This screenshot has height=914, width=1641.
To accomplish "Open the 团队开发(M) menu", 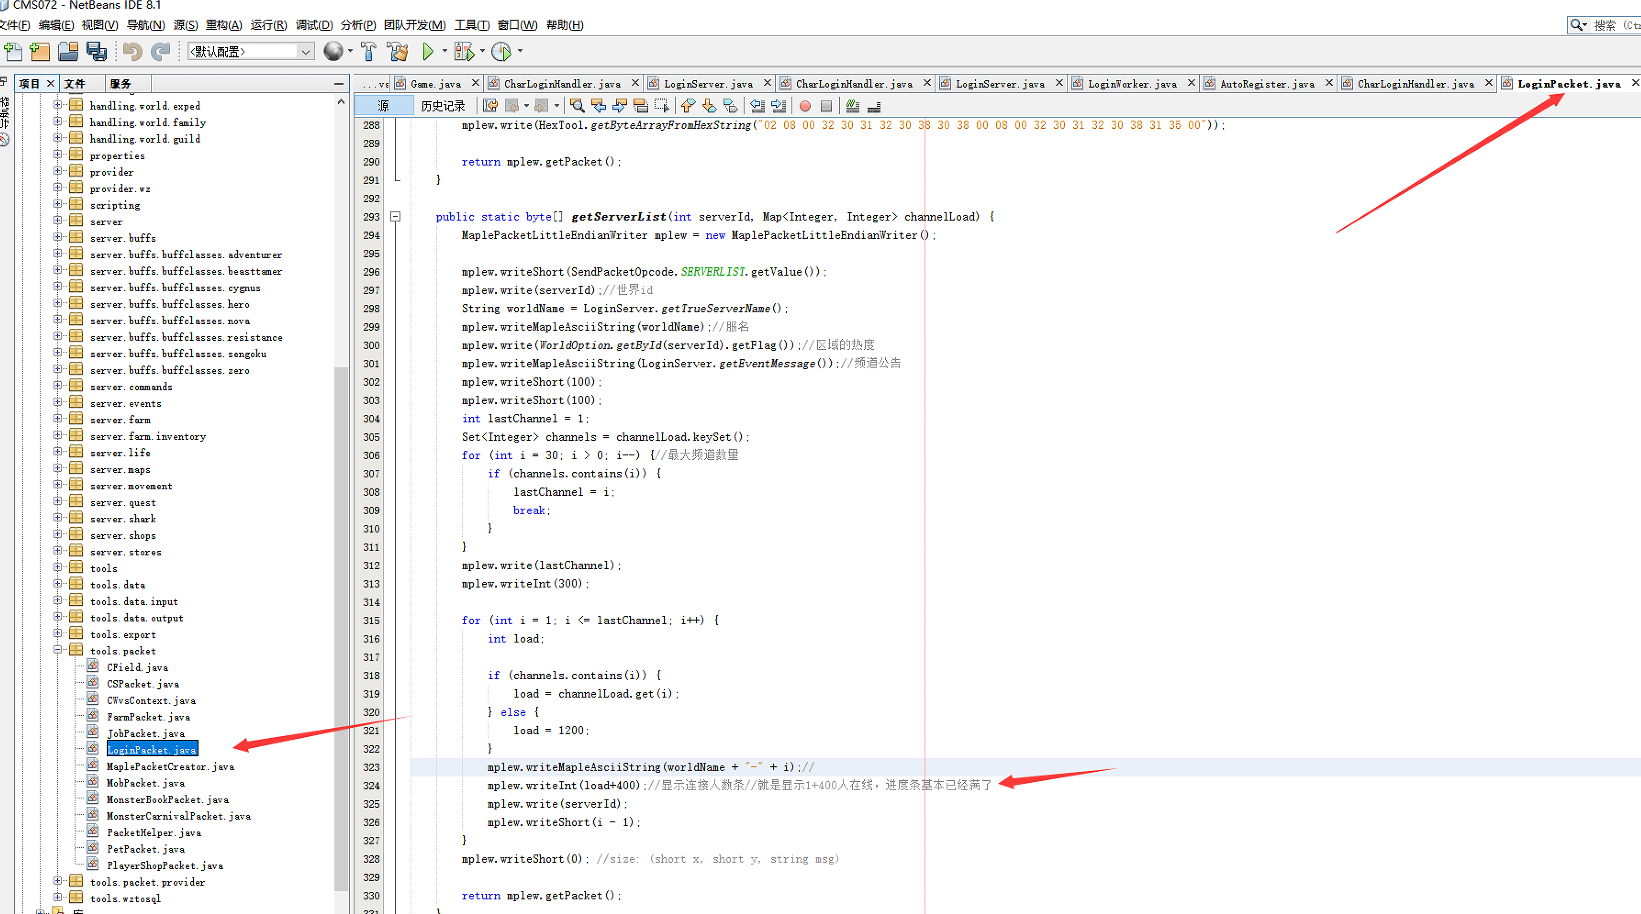I will click(415, 25).
